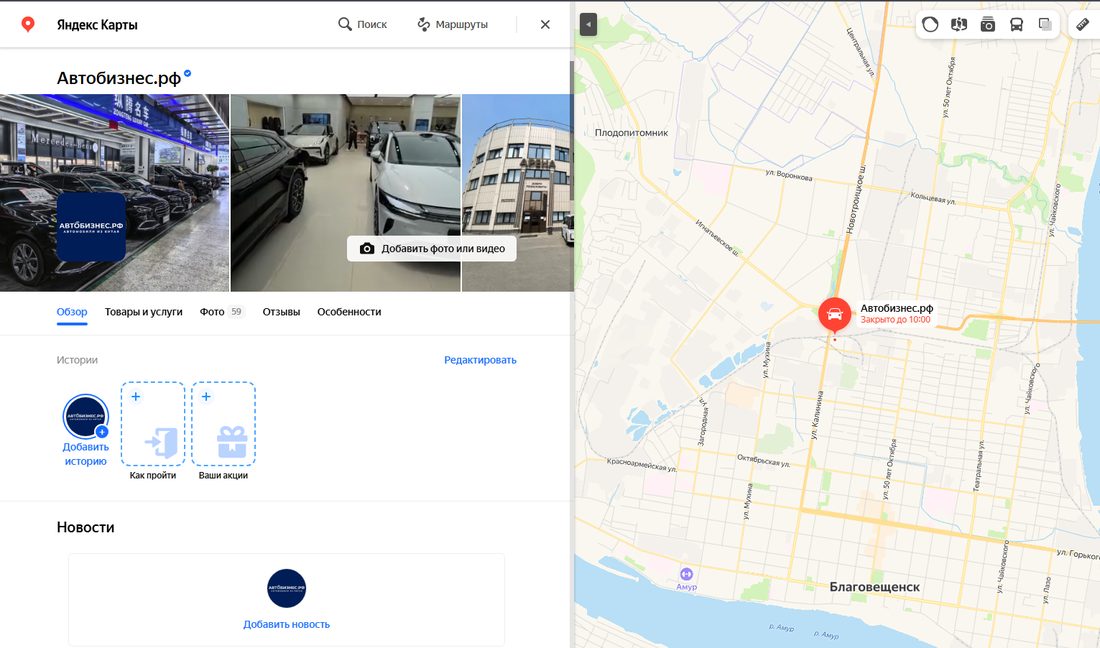Open search via the Поиск magnifier
The height and width of the screenshot is (648, 1100).
tap(362, 25)
